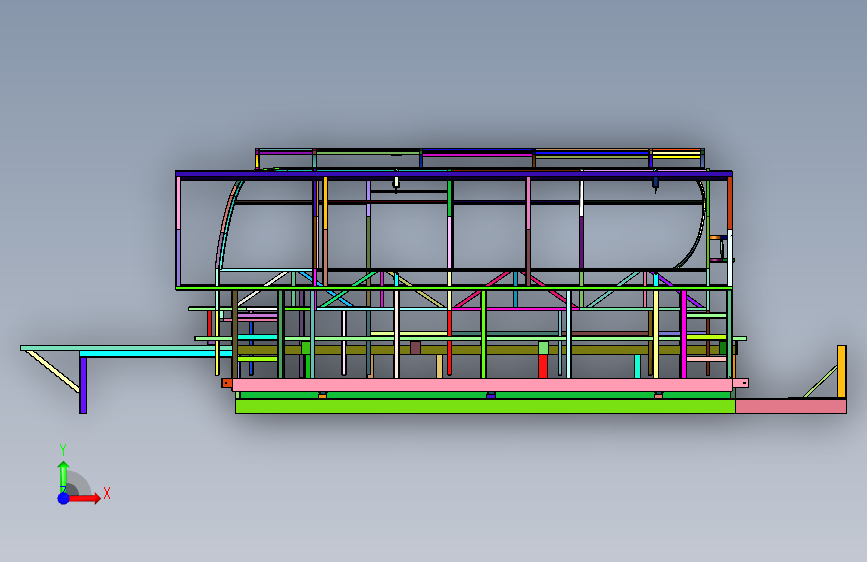The width and height of the screenshot is (867, 562).
Task: Select the cream diagonal brace under left platform
Action: point(53,371)
